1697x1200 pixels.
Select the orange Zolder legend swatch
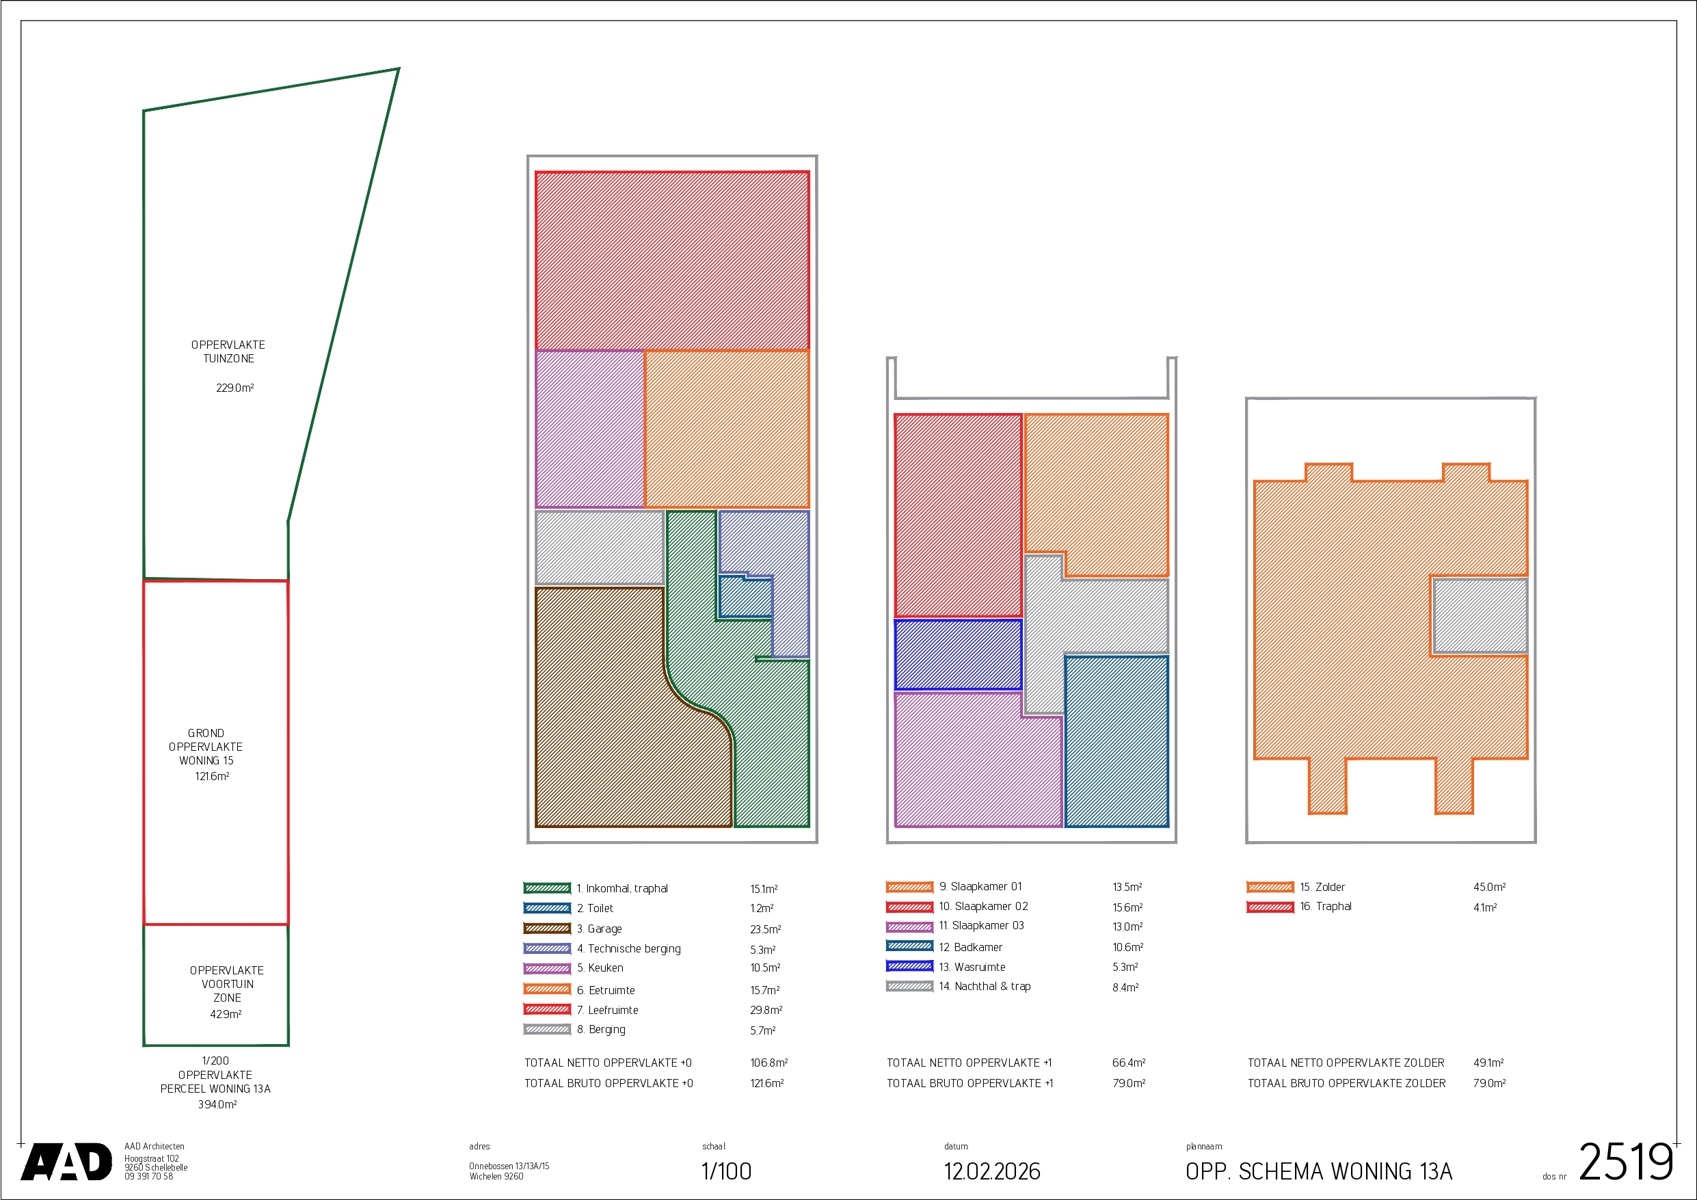pos(1270,887)
